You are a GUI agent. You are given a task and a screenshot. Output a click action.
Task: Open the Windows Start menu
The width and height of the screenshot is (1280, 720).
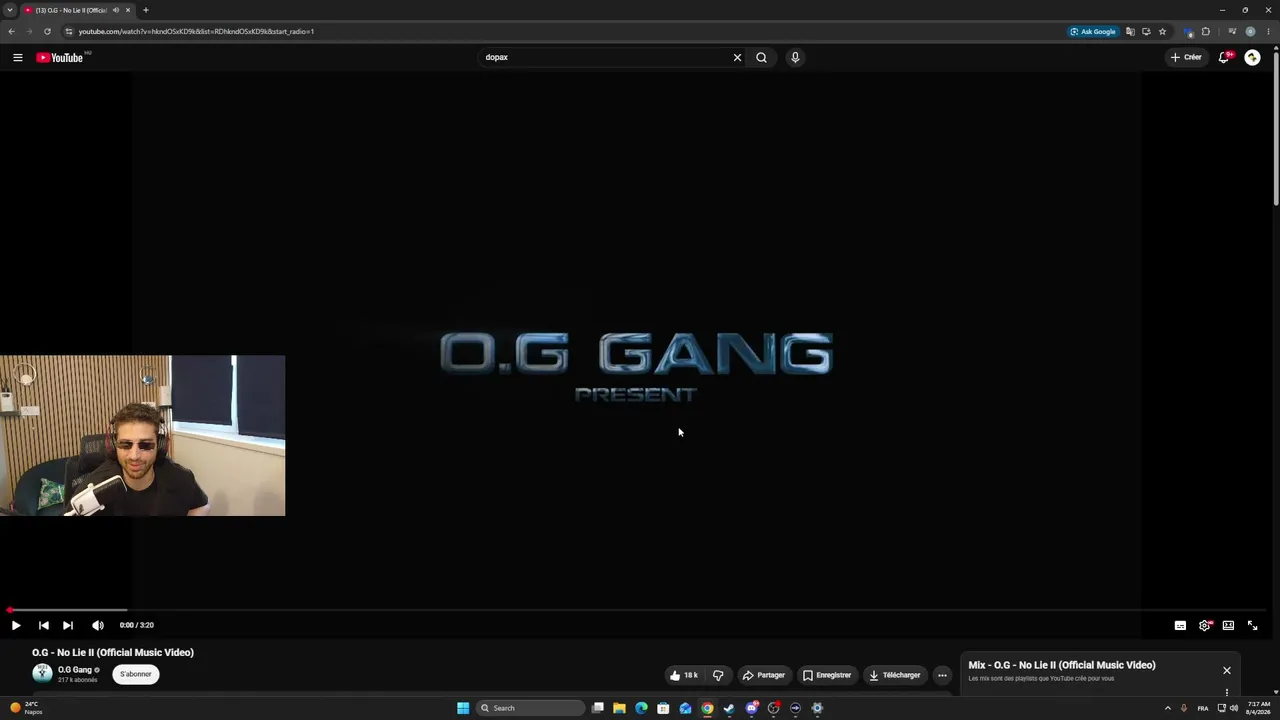463,708
